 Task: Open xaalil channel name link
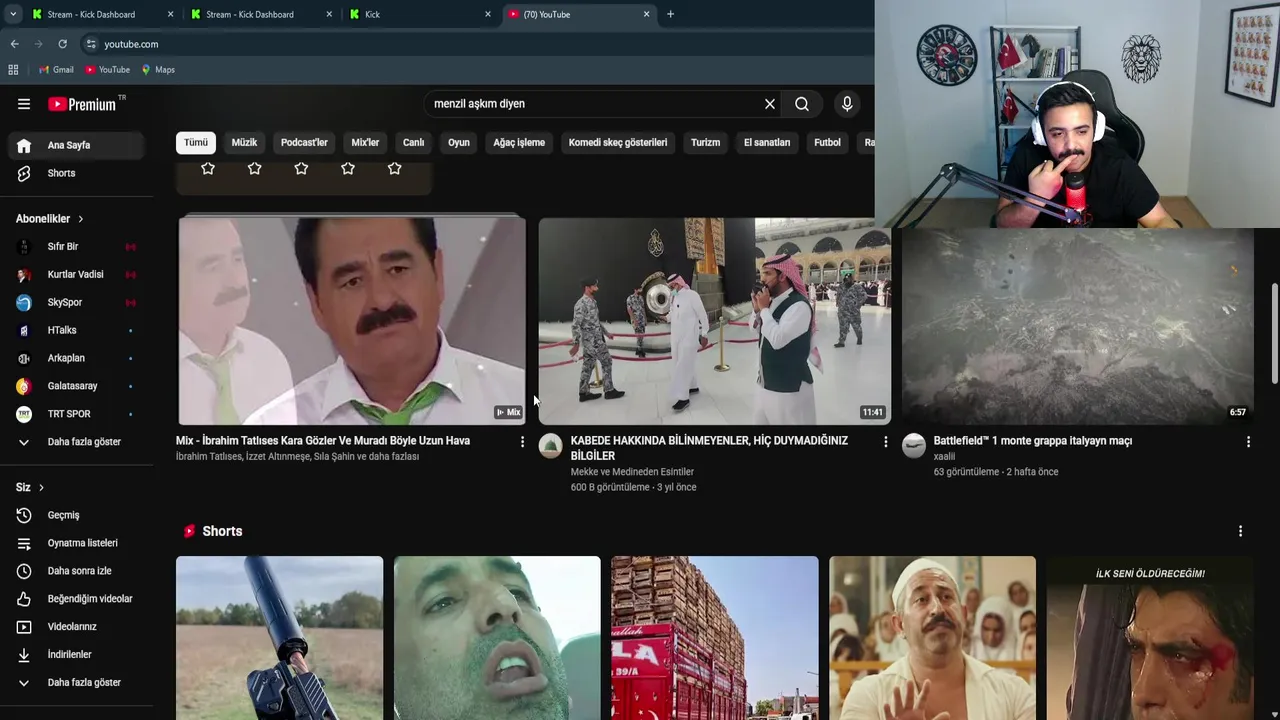tap(944, 457)
